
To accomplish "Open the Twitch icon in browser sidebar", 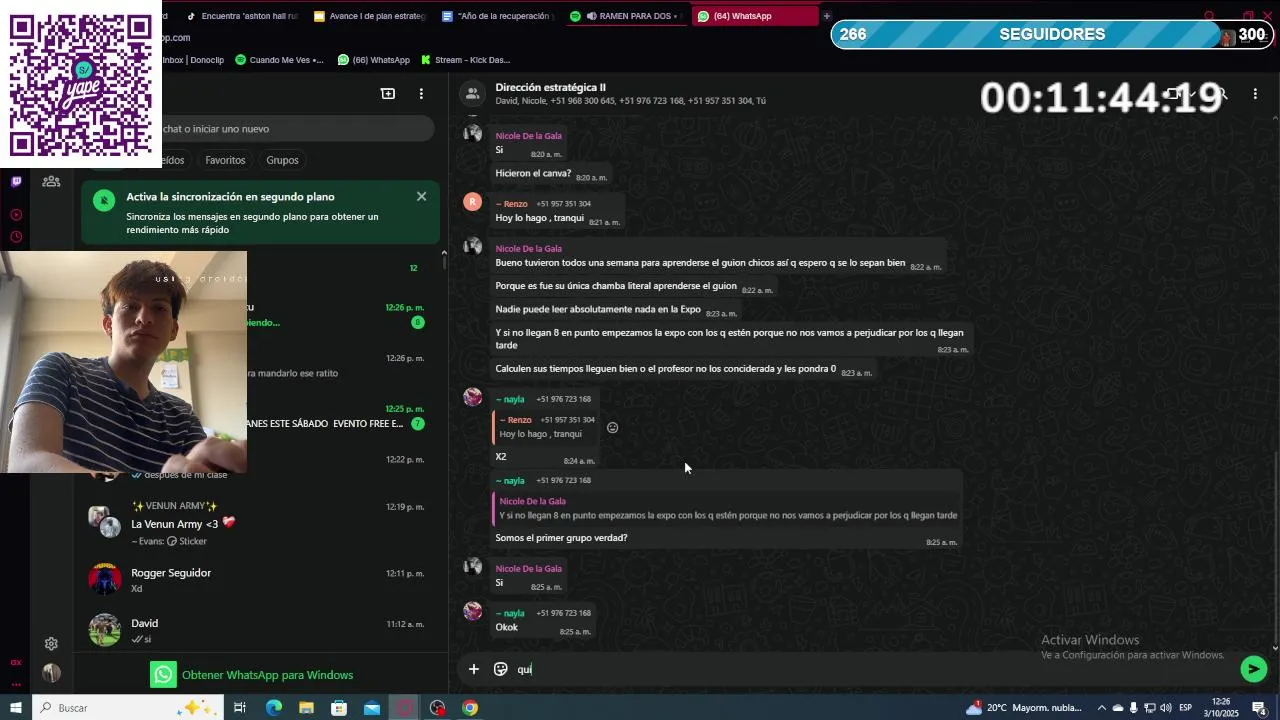I will (16, 181).
